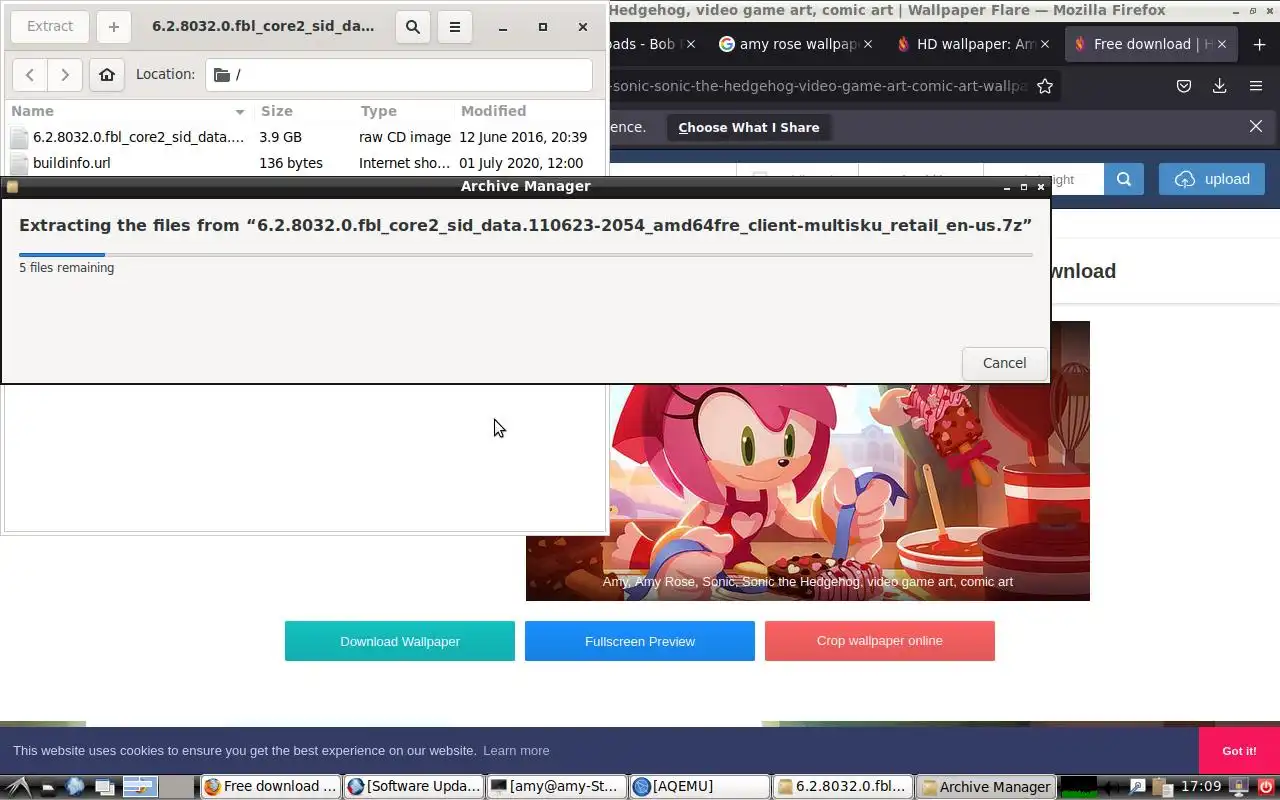
Task: Click the desktop pager in the panel
Action: click(159, 787)
